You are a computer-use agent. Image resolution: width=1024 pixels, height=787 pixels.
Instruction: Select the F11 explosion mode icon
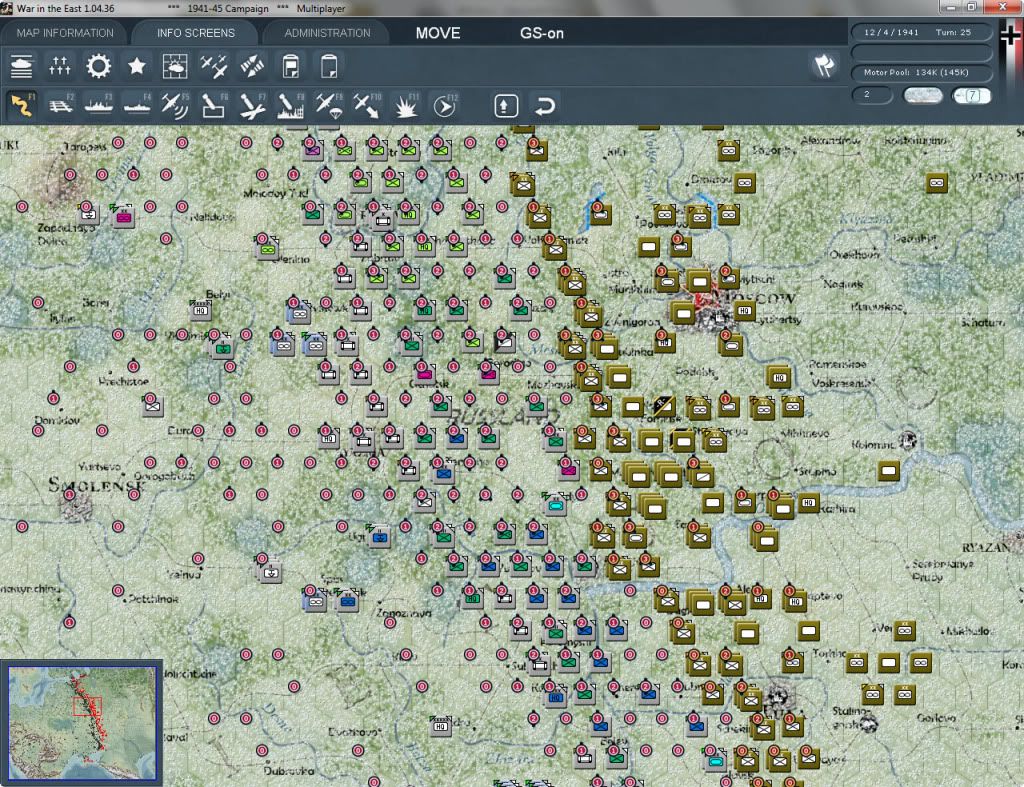tap(406, 105)
